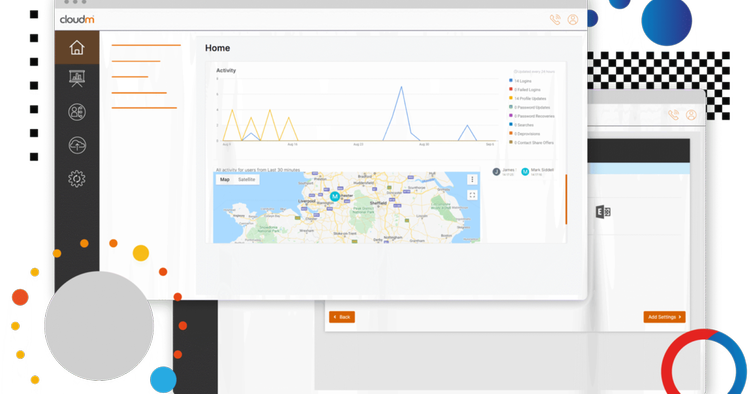Screen dimensions: 750x394
Task: Select the Map view tab
Action: click(225, 179)
